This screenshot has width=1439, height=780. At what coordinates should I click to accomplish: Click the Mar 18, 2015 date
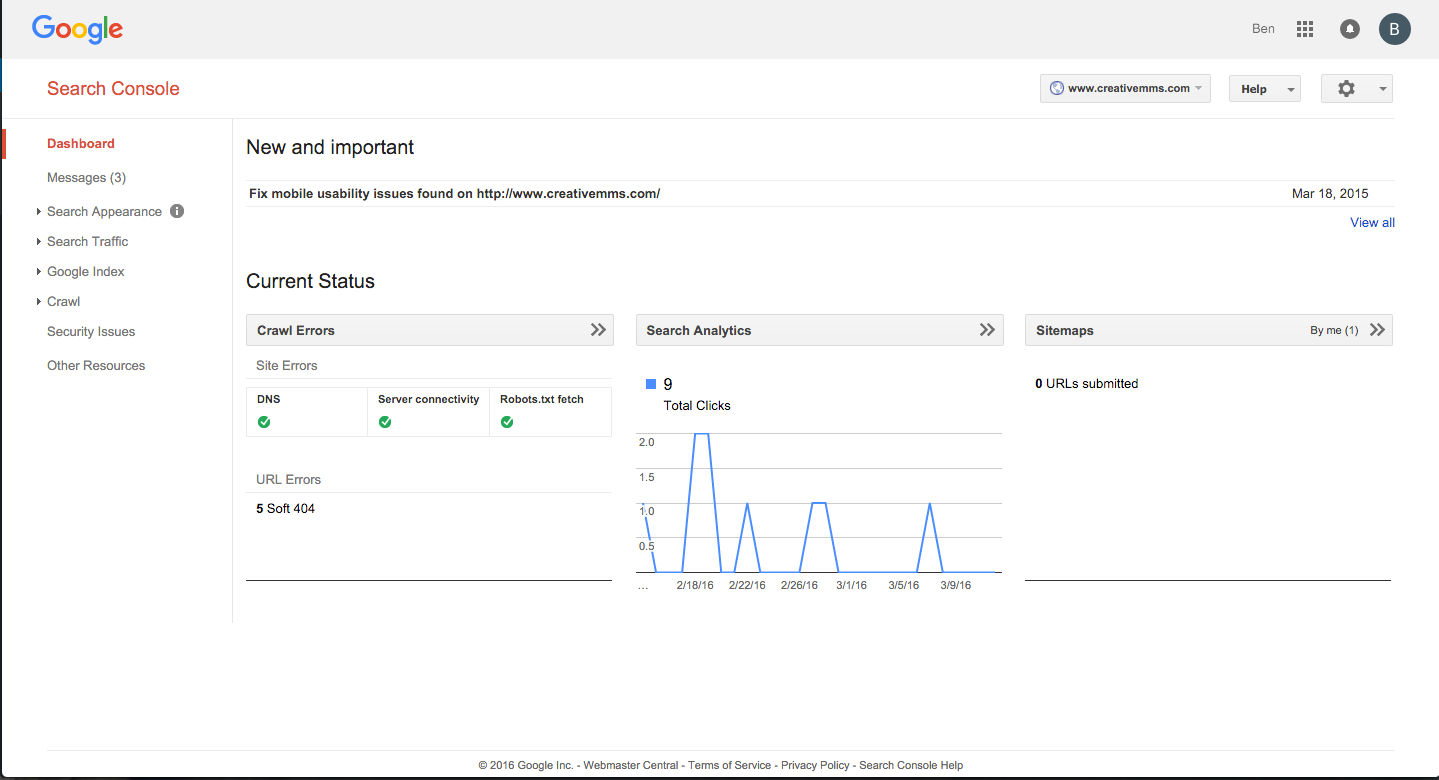click(1330, 193)
